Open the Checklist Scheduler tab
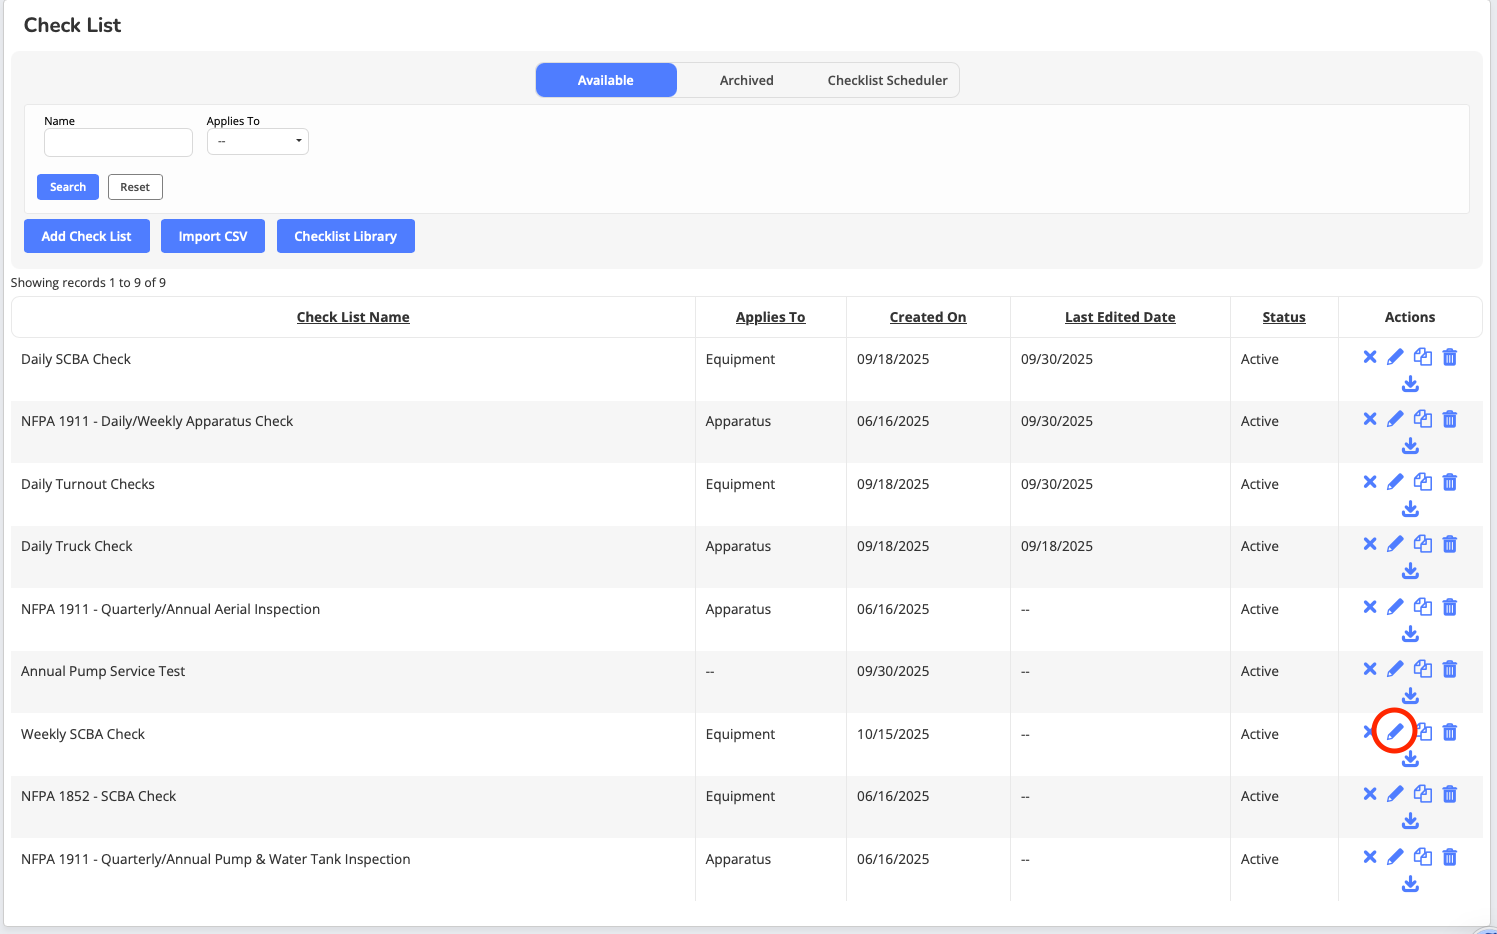 887,80
